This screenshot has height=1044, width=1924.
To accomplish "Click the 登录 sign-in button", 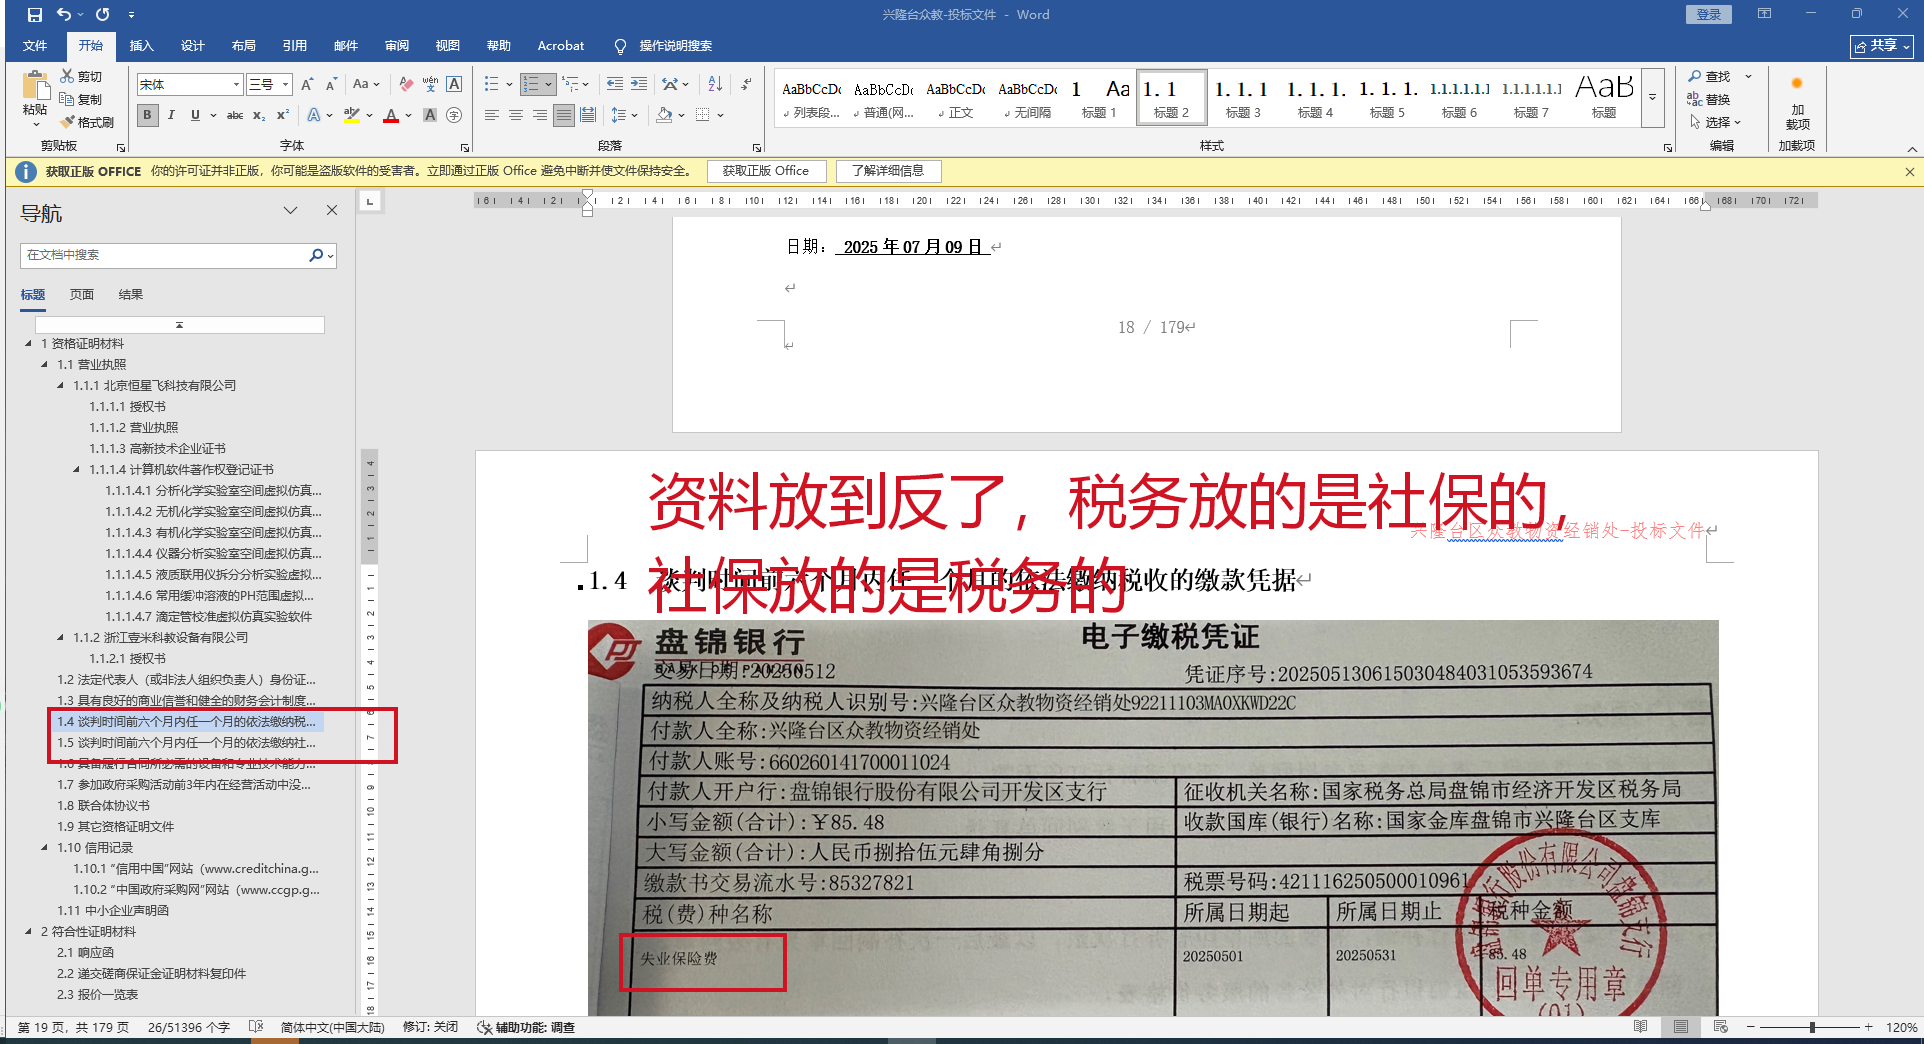I will tap(1709, 14).
